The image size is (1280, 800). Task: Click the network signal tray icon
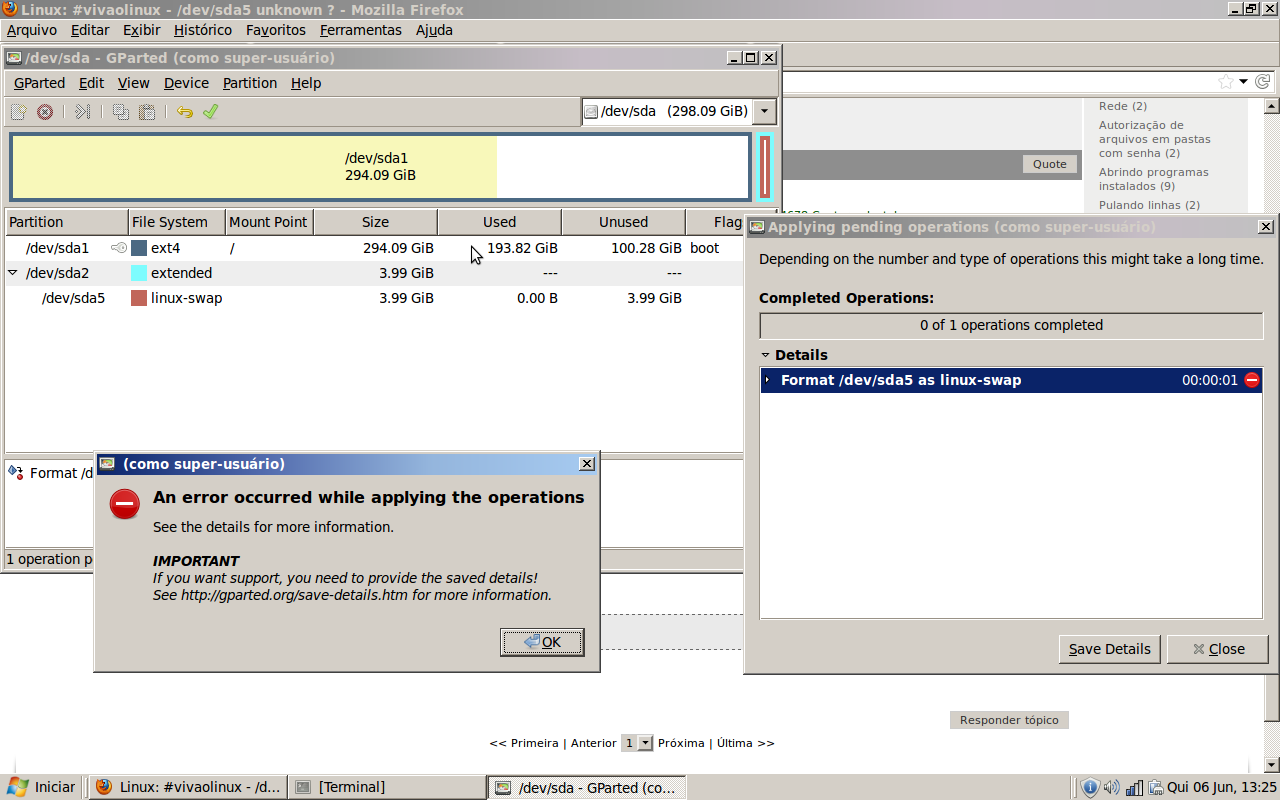1134,788
